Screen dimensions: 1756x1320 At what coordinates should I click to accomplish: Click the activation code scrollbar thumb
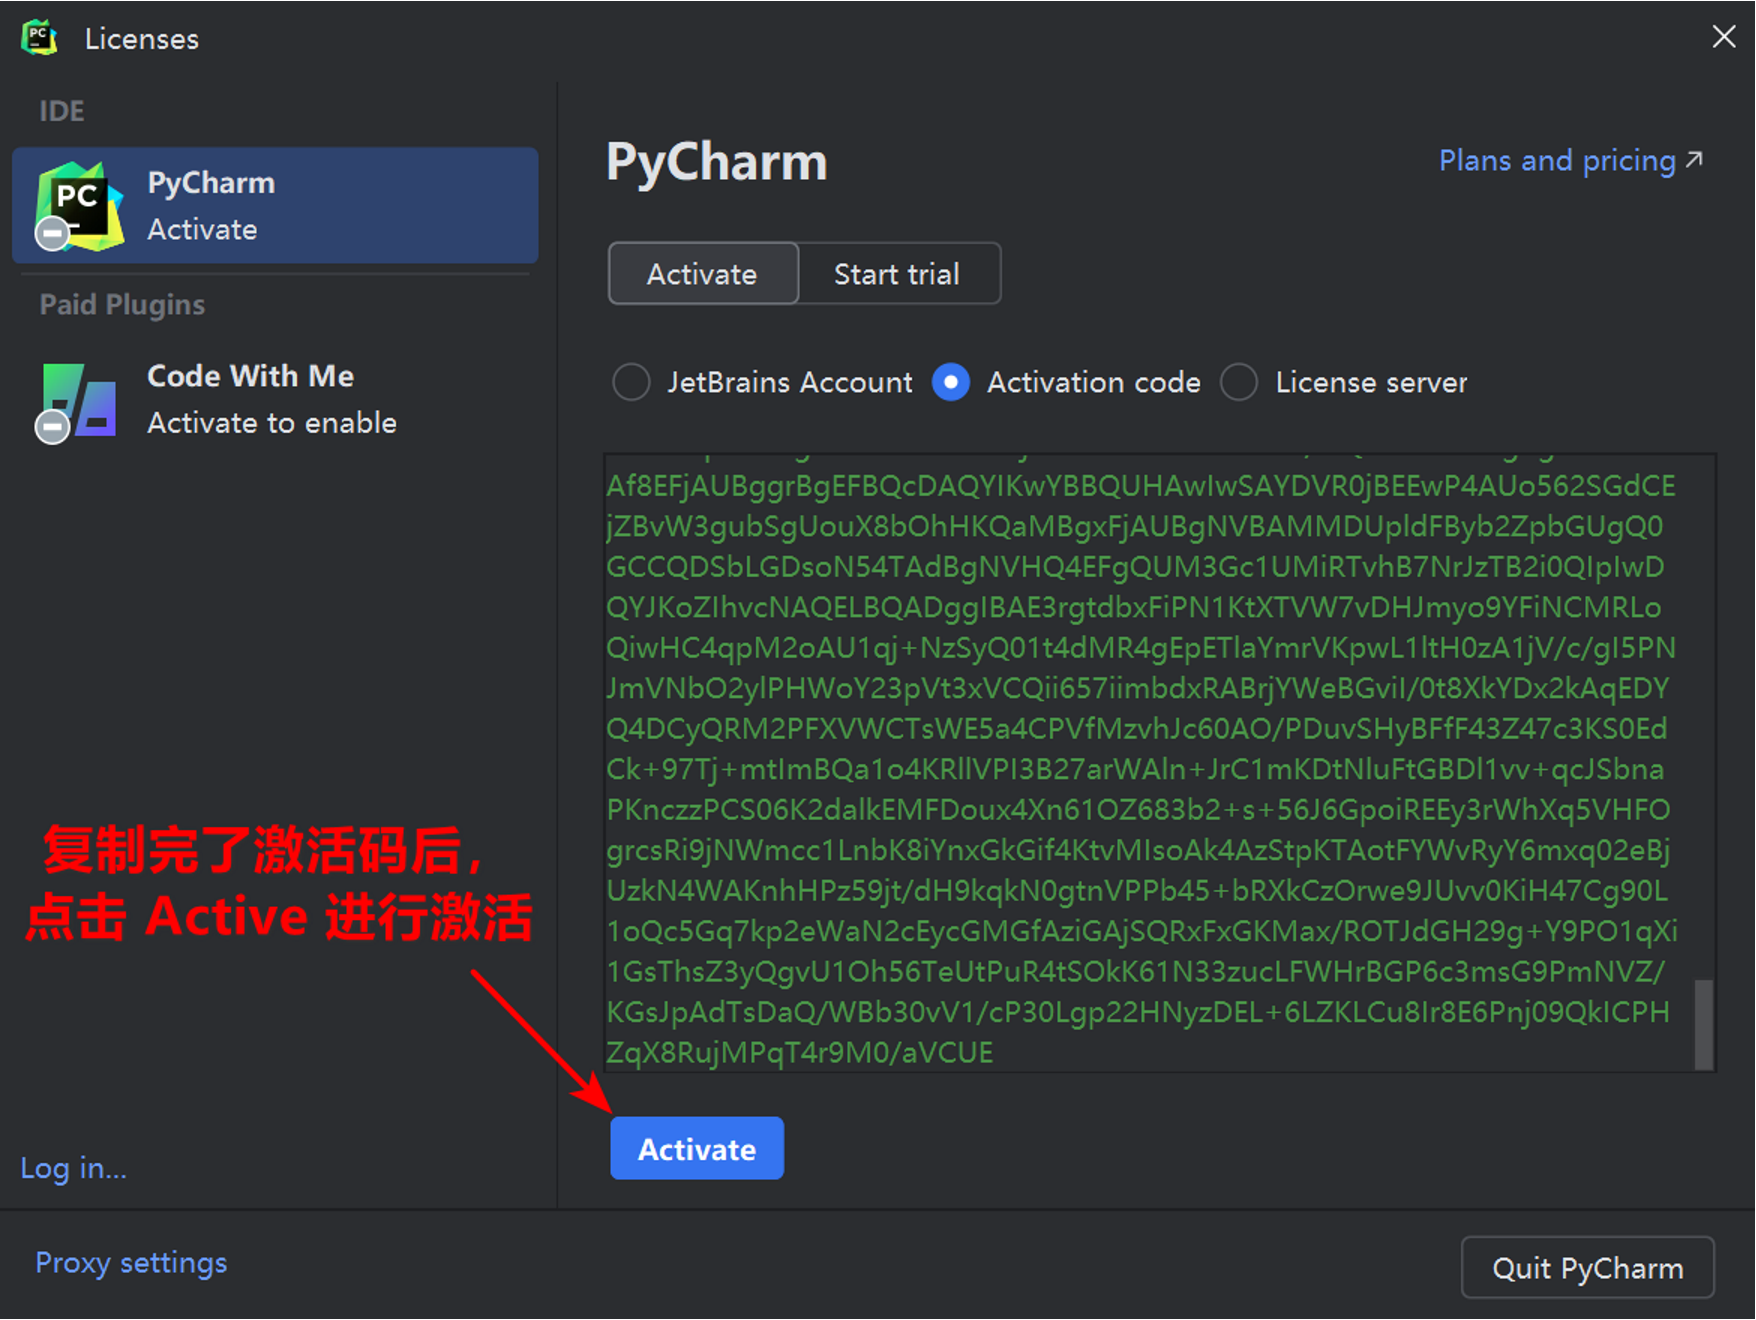coord(1704,1024)
